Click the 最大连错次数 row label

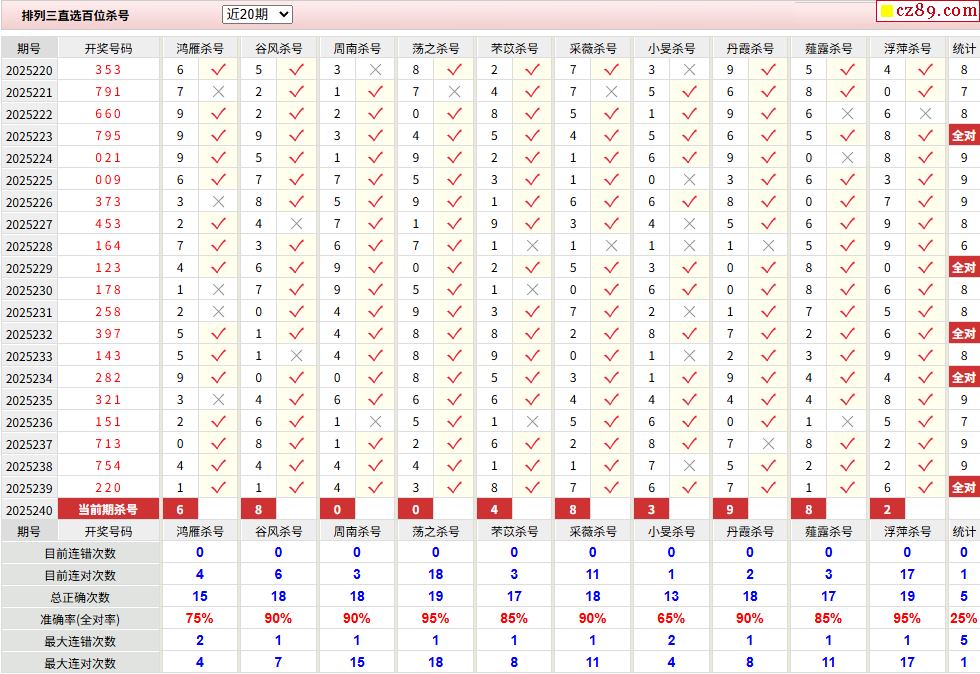80,641
